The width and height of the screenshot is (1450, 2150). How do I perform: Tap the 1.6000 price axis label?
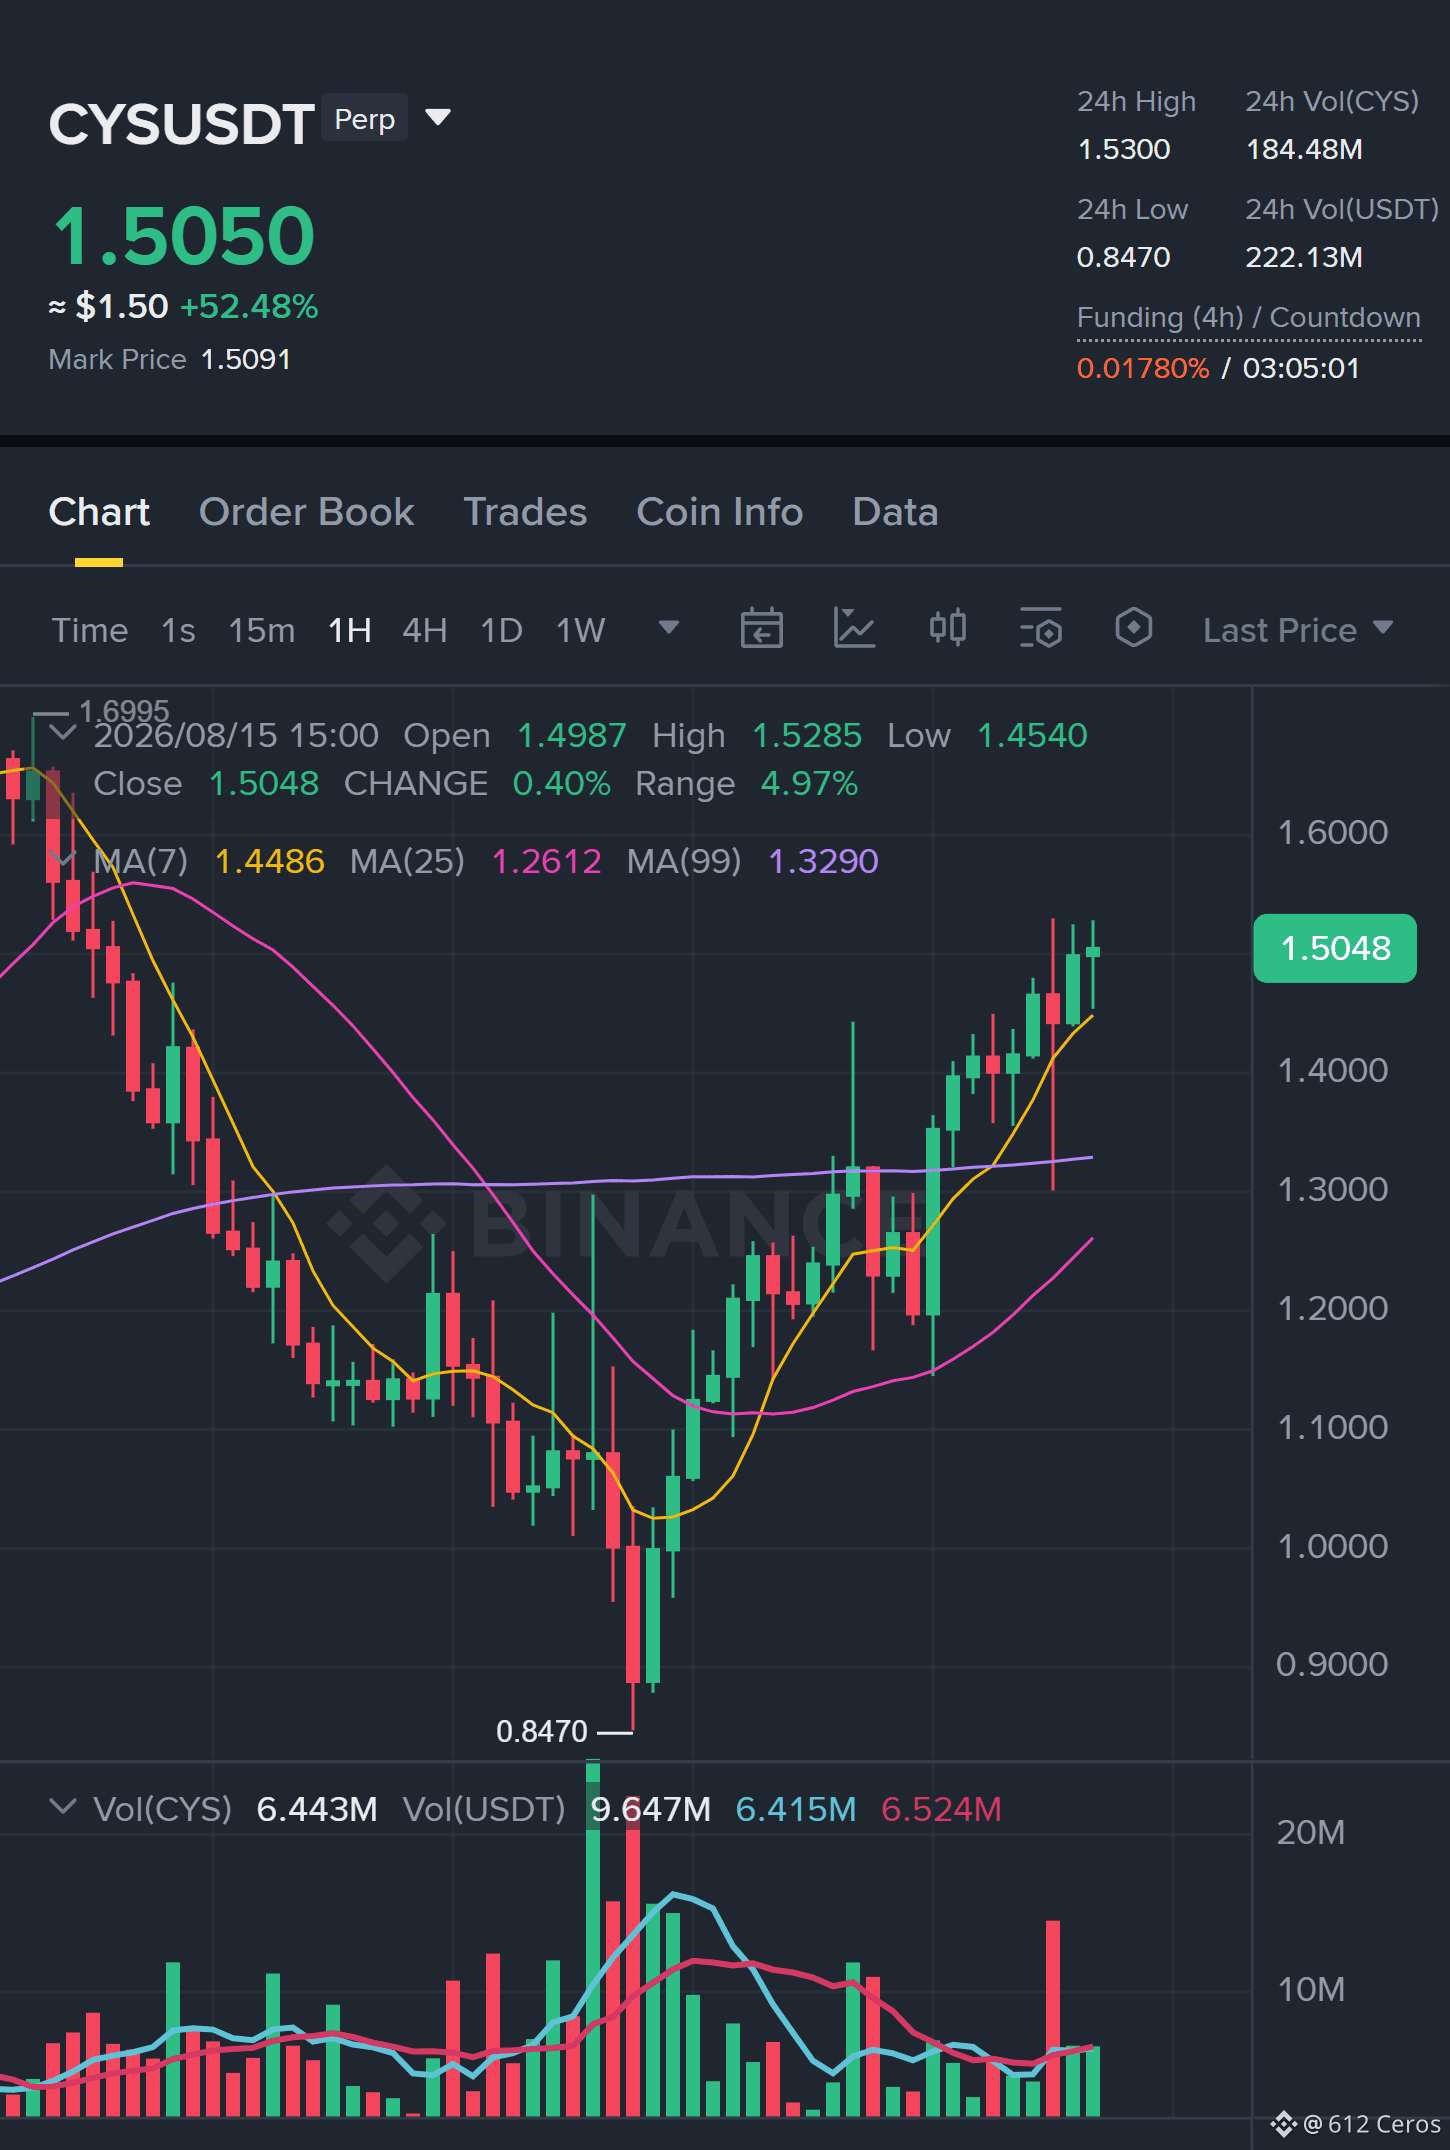click(x=1333, y=832)
